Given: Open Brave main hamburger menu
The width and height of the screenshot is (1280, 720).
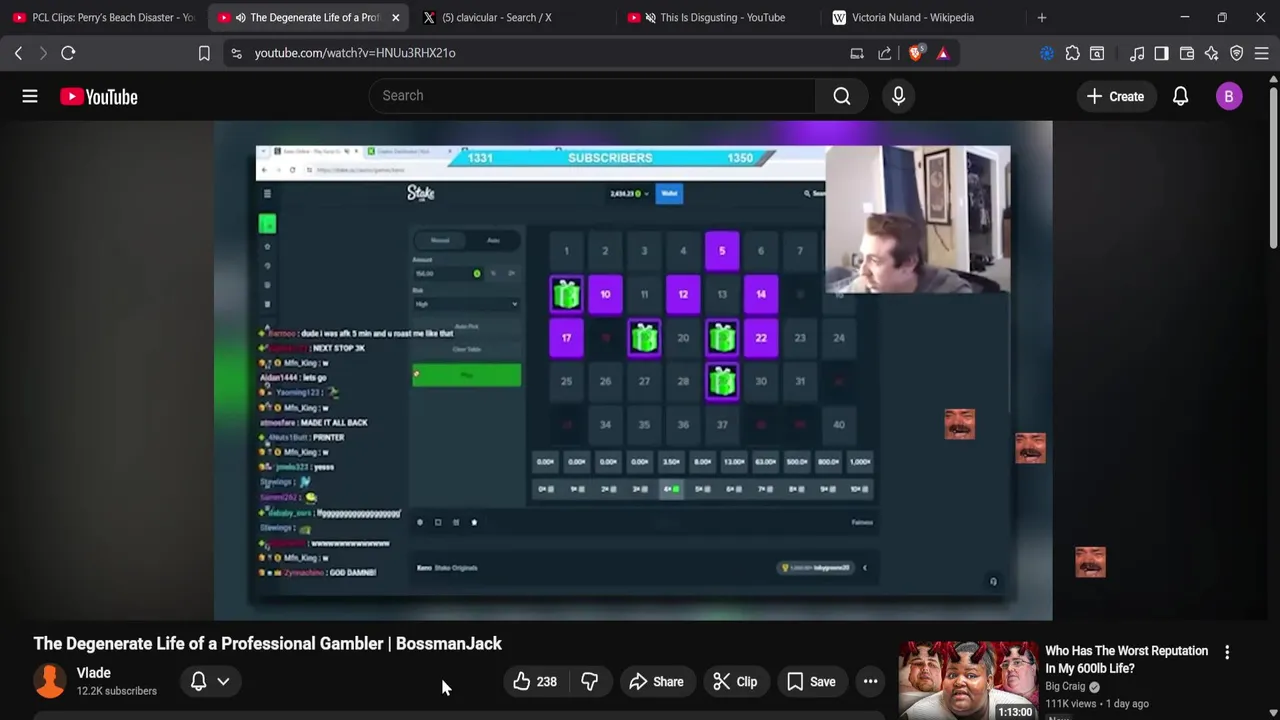Looking at the screenshot, I should pyautogui.click(x=1261, y=53).
